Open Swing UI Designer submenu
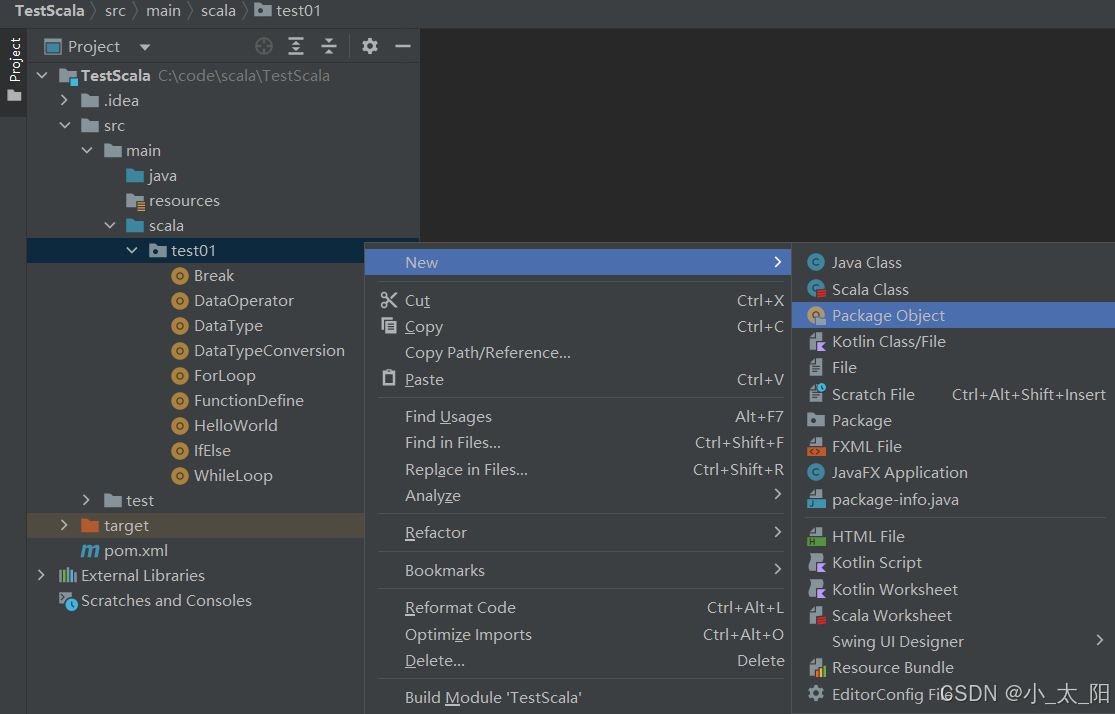This screenshot has height=714, width=1115. click(953, 641)
